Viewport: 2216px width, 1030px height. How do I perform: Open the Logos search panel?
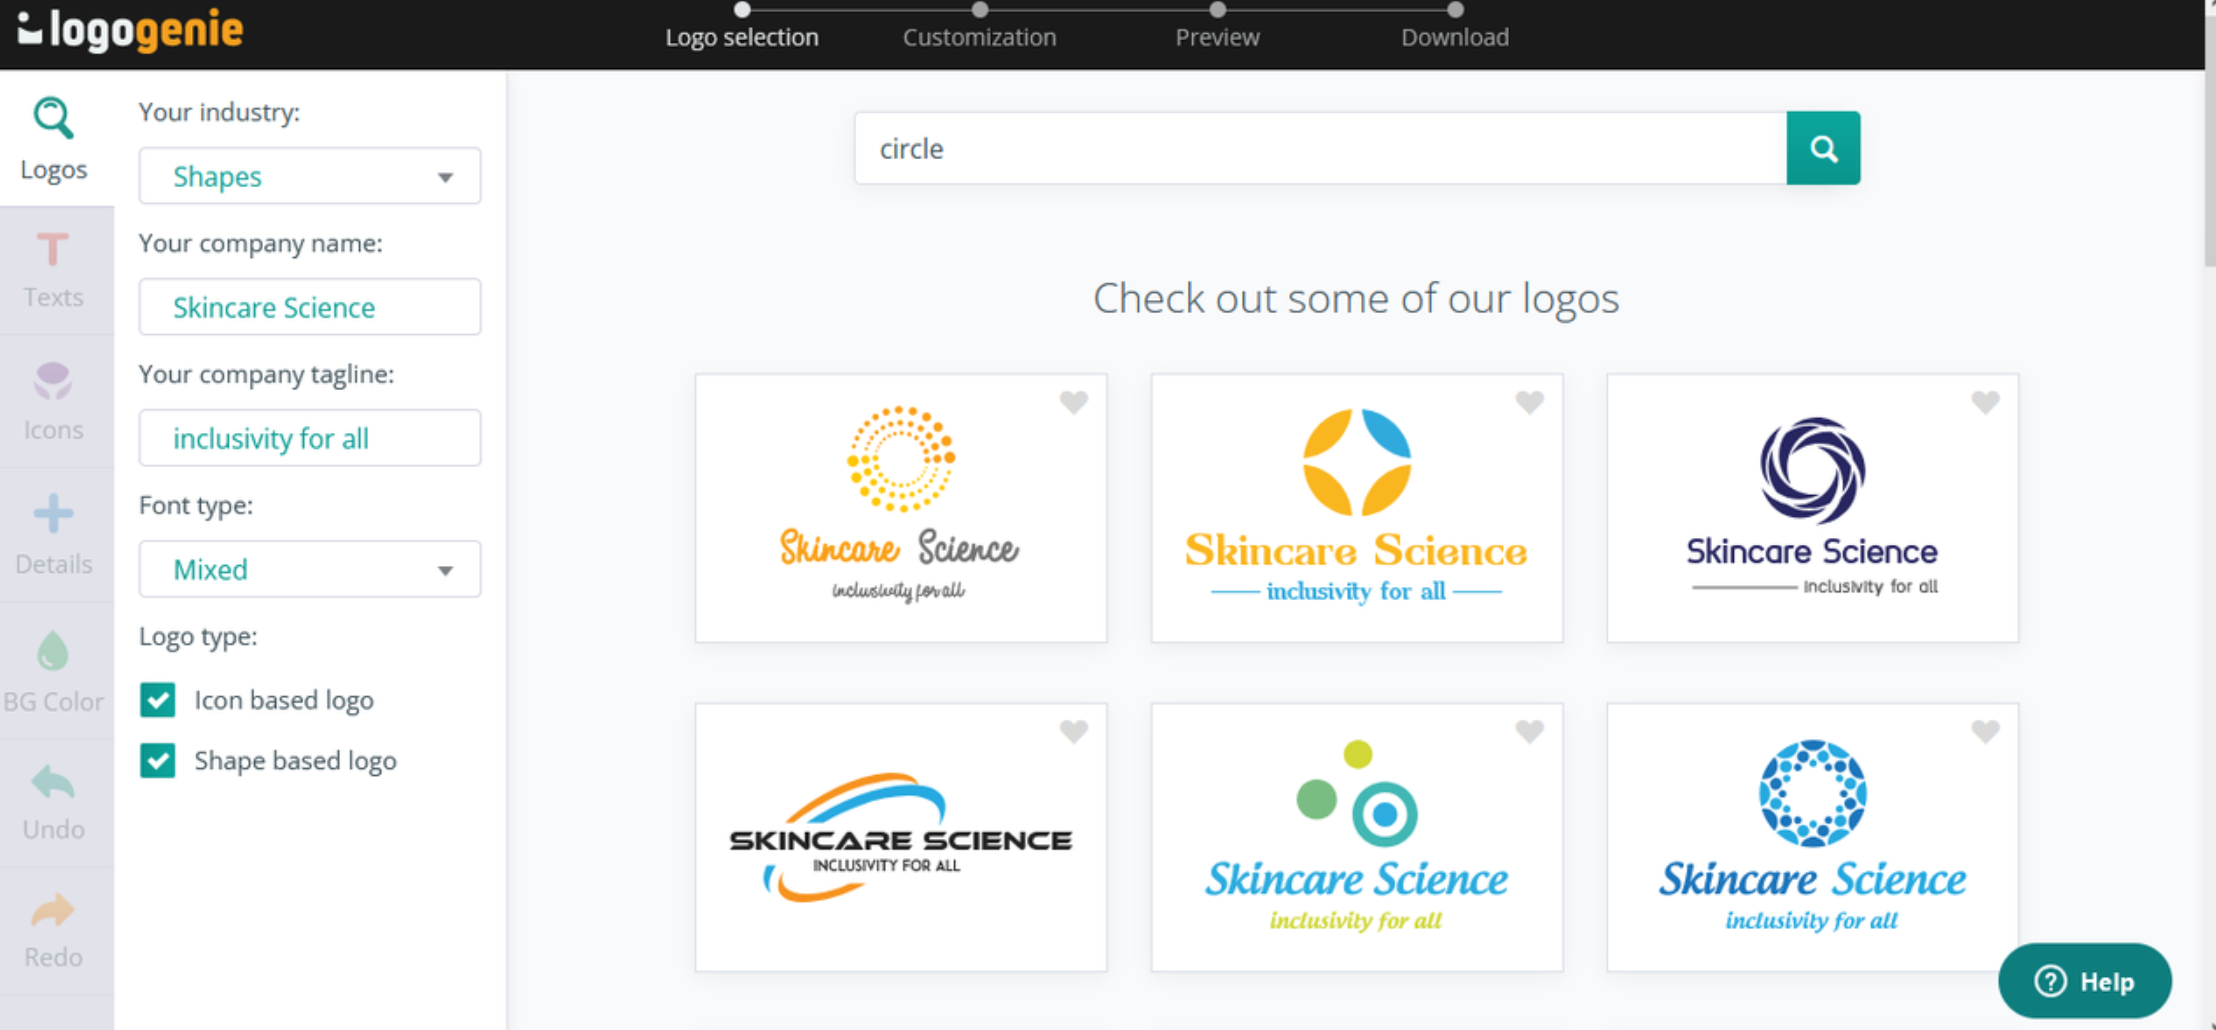53,137
